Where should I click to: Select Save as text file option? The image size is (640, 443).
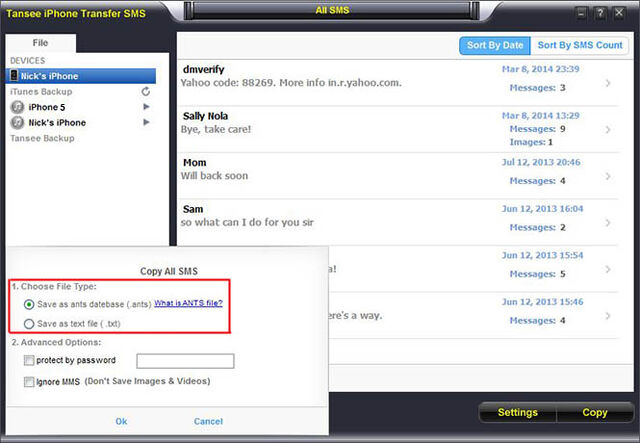pyautogui.click(x=29, y=324)
